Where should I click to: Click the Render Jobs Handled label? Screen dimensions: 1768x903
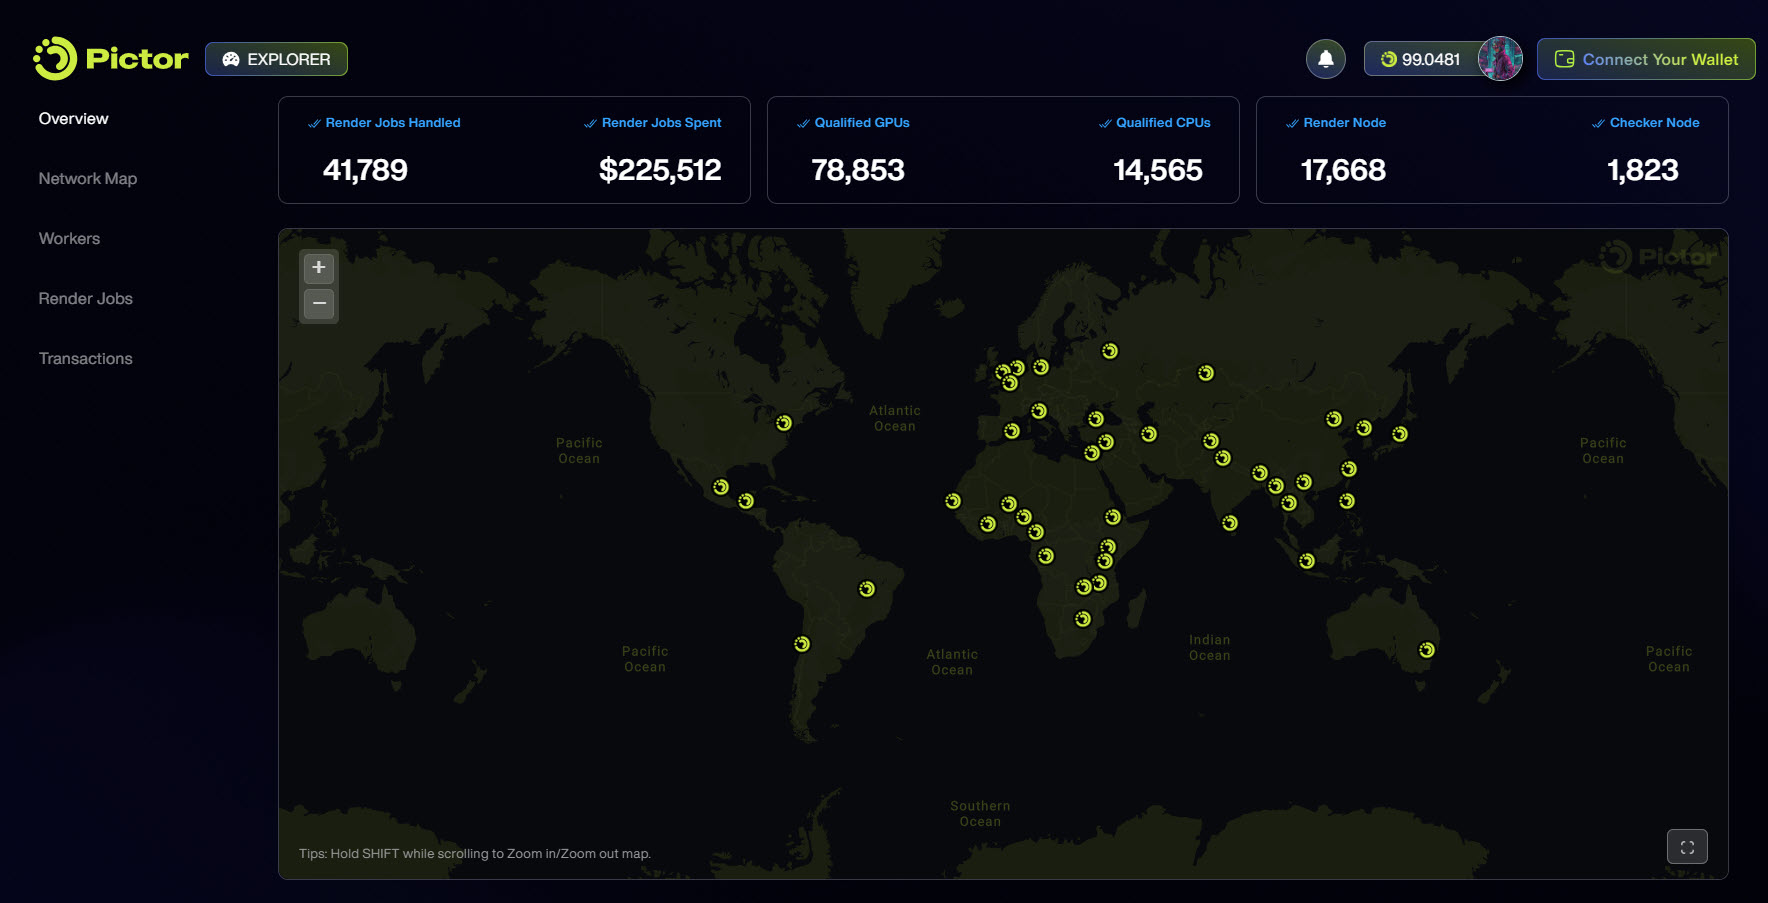[393, 123]
